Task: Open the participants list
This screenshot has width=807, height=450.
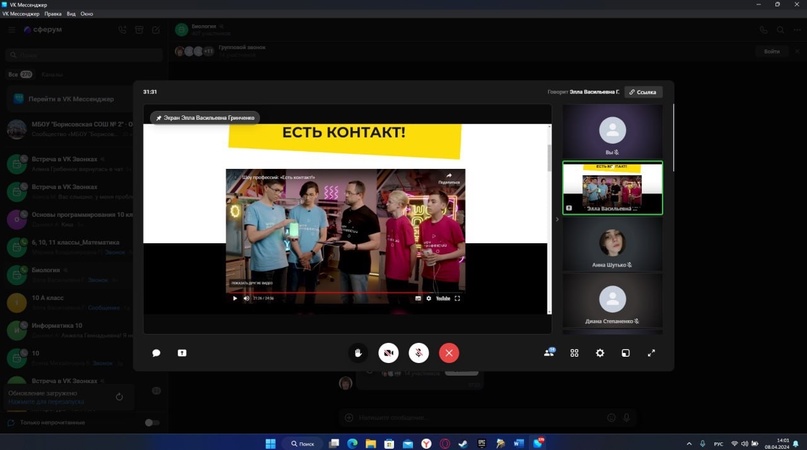Action: (549, 353)
